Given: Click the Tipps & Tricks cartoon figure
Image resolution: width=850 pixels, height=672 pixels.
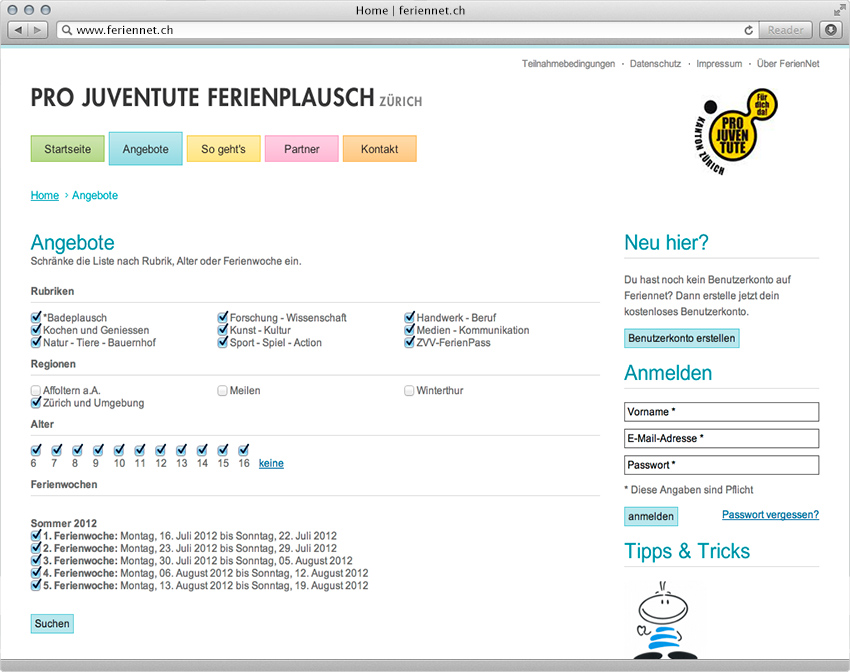Looking at the screenshot, I should coord(664,621).
